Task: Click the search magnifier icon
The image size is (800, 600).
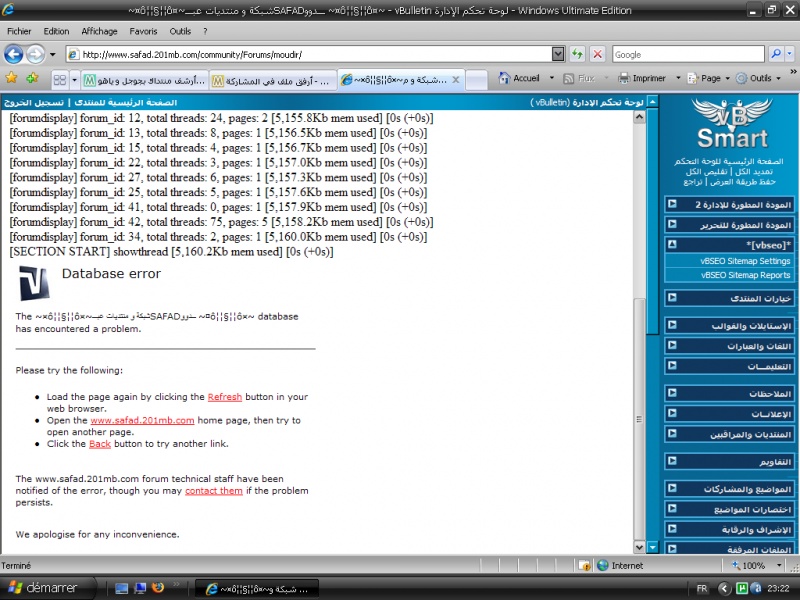Action: 775,54
